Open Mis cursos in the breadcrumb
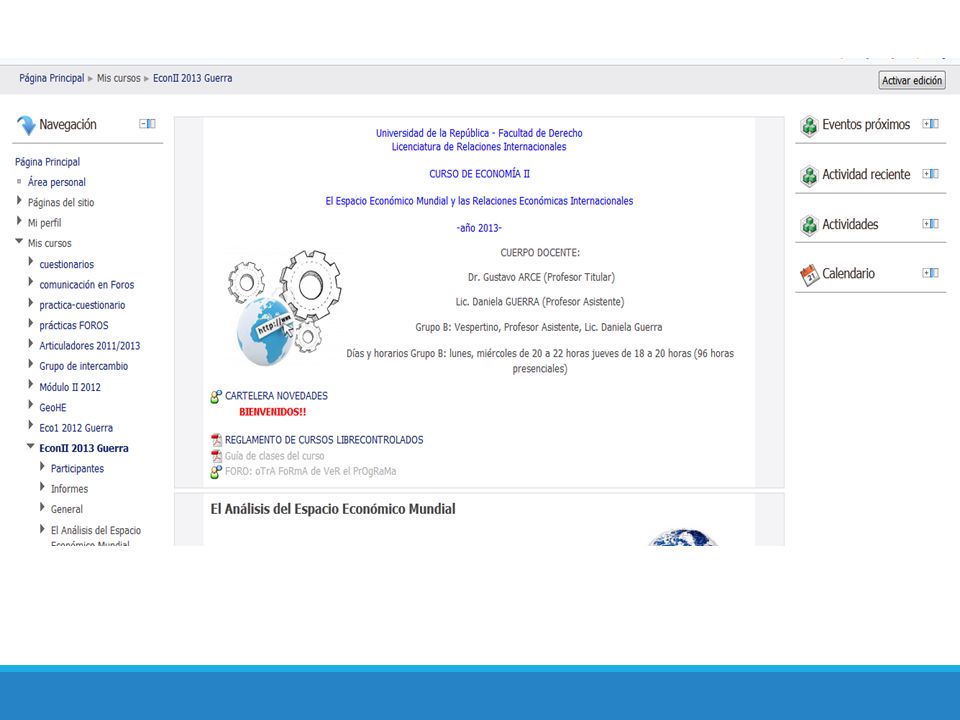Image resolution: width=960 pixels, height=720 pixels. [x=118, y=78]
